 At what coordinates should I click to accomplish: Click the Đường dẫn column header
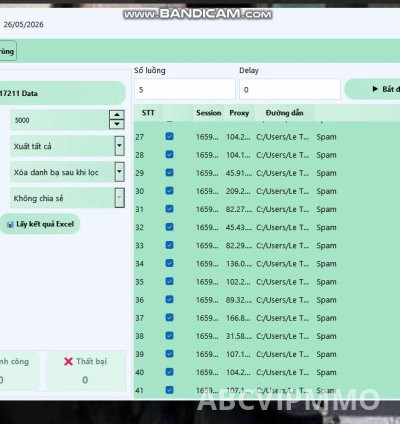coord(284,113)
